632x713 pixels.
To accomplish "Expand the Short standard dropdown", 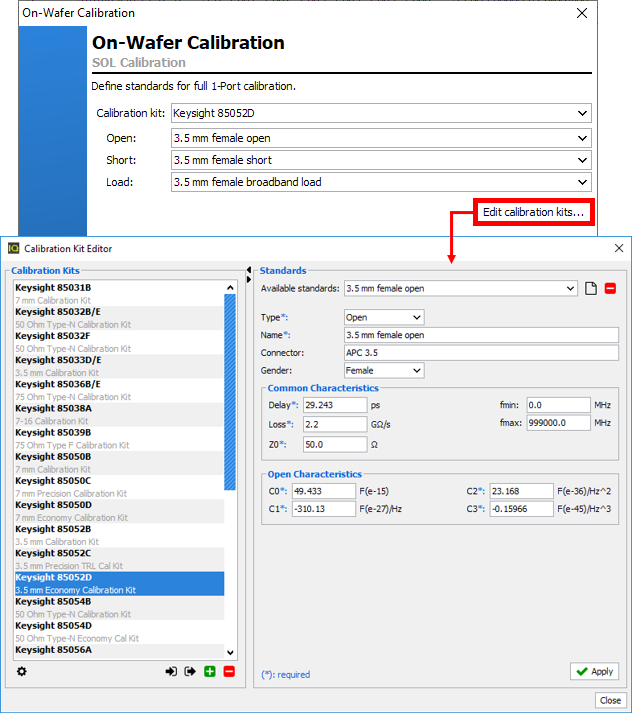I will [381, 160].
